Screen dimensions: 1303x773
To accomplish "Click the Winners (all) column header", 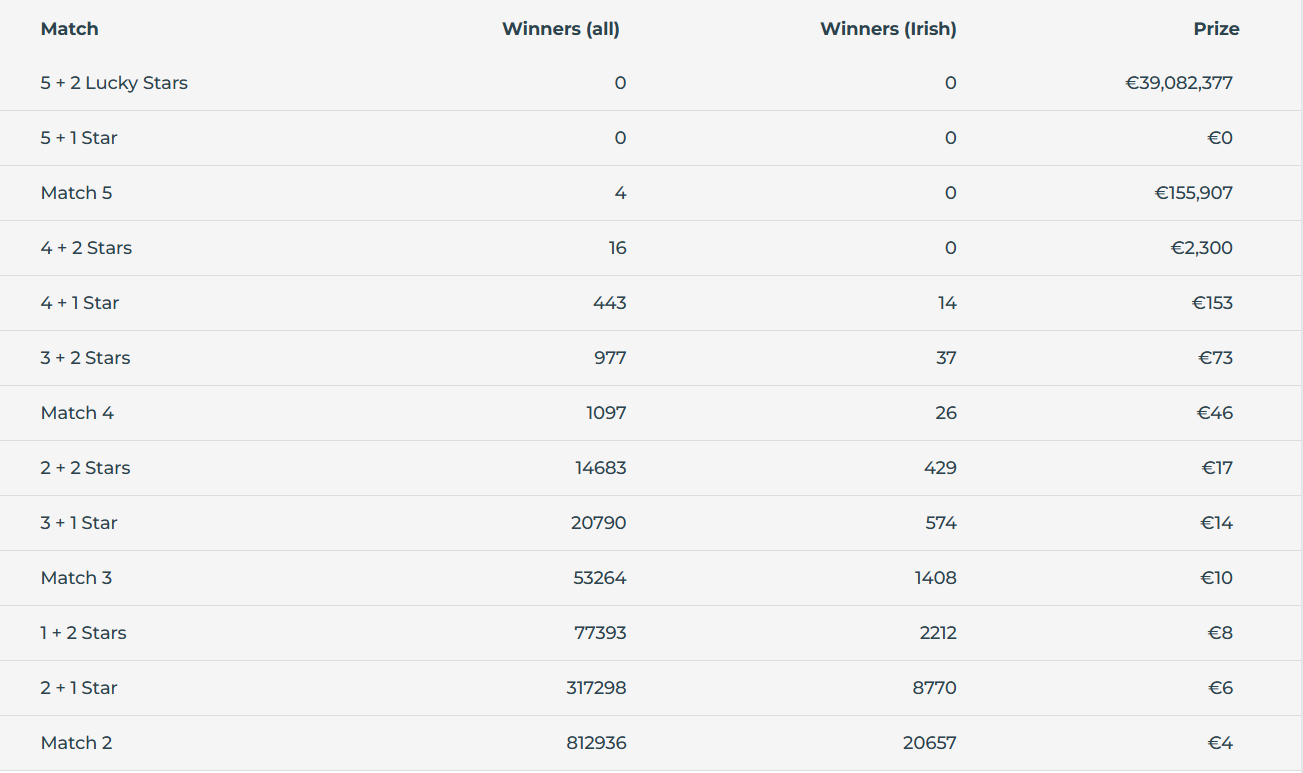I will click(x=560, y=29).
